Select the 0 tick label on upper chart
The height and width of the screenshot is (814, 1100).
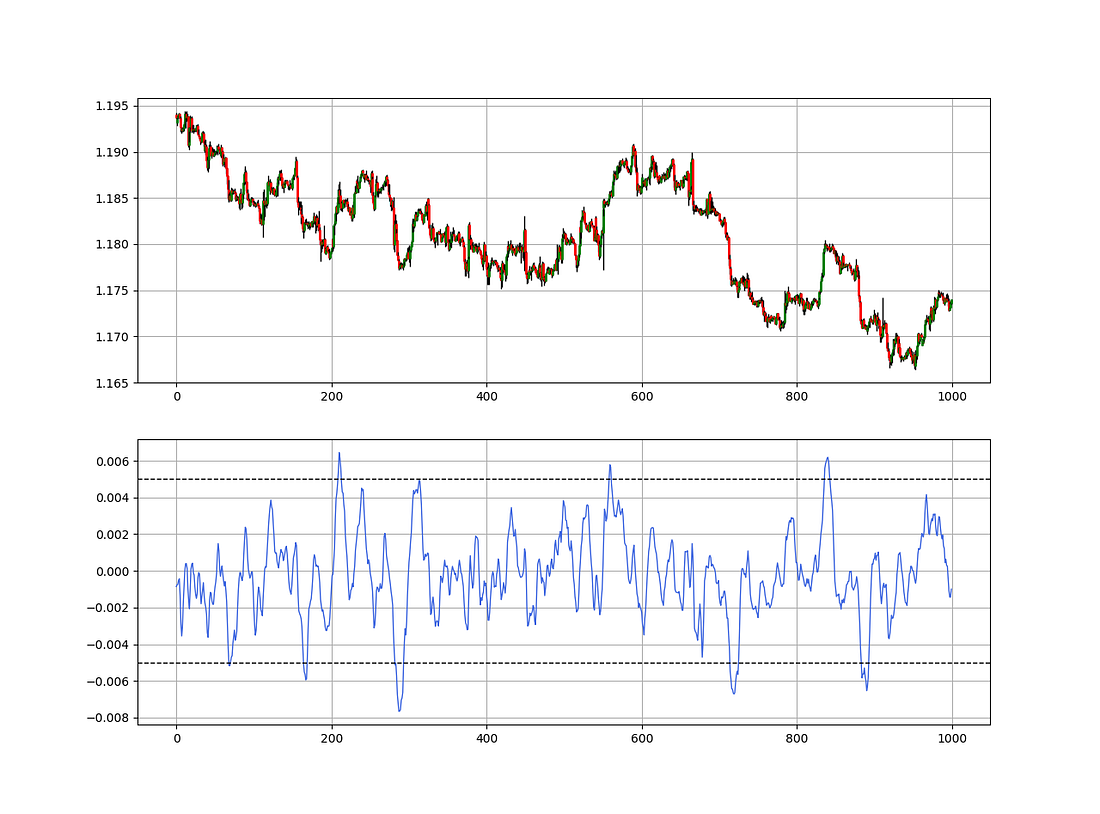(178, 398)
